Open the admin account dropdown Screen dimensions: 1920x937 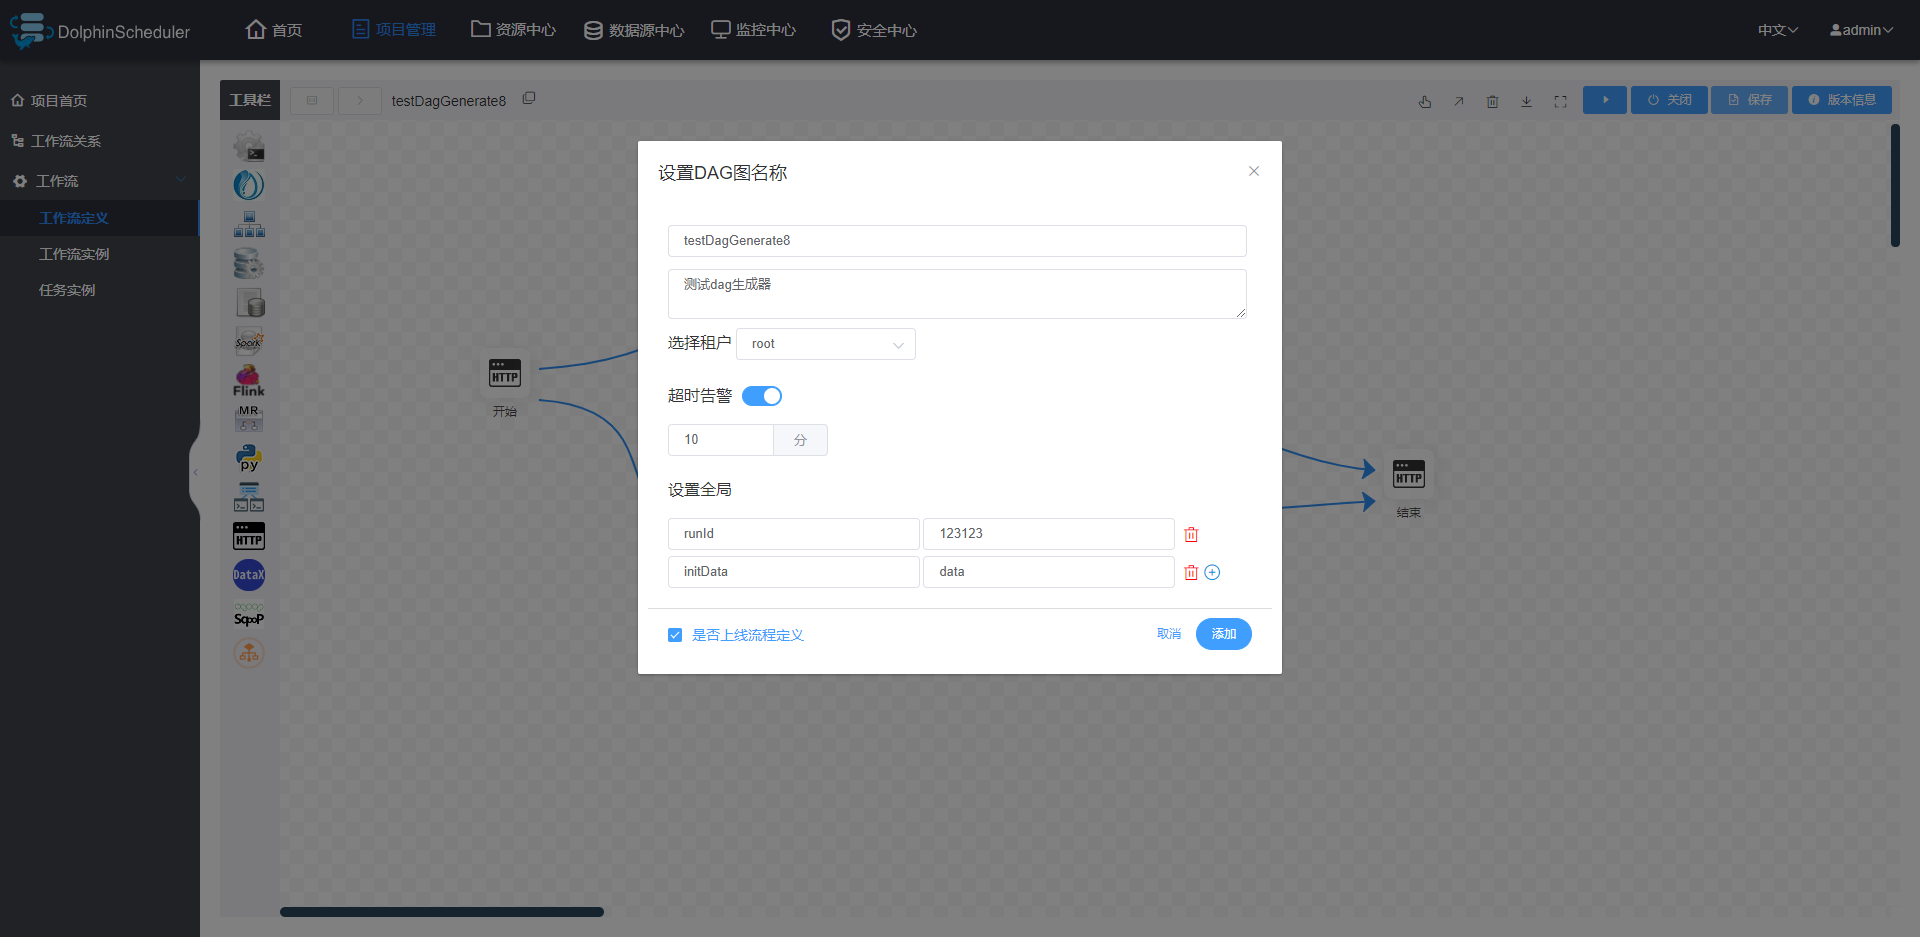(x=1860, y=29)
